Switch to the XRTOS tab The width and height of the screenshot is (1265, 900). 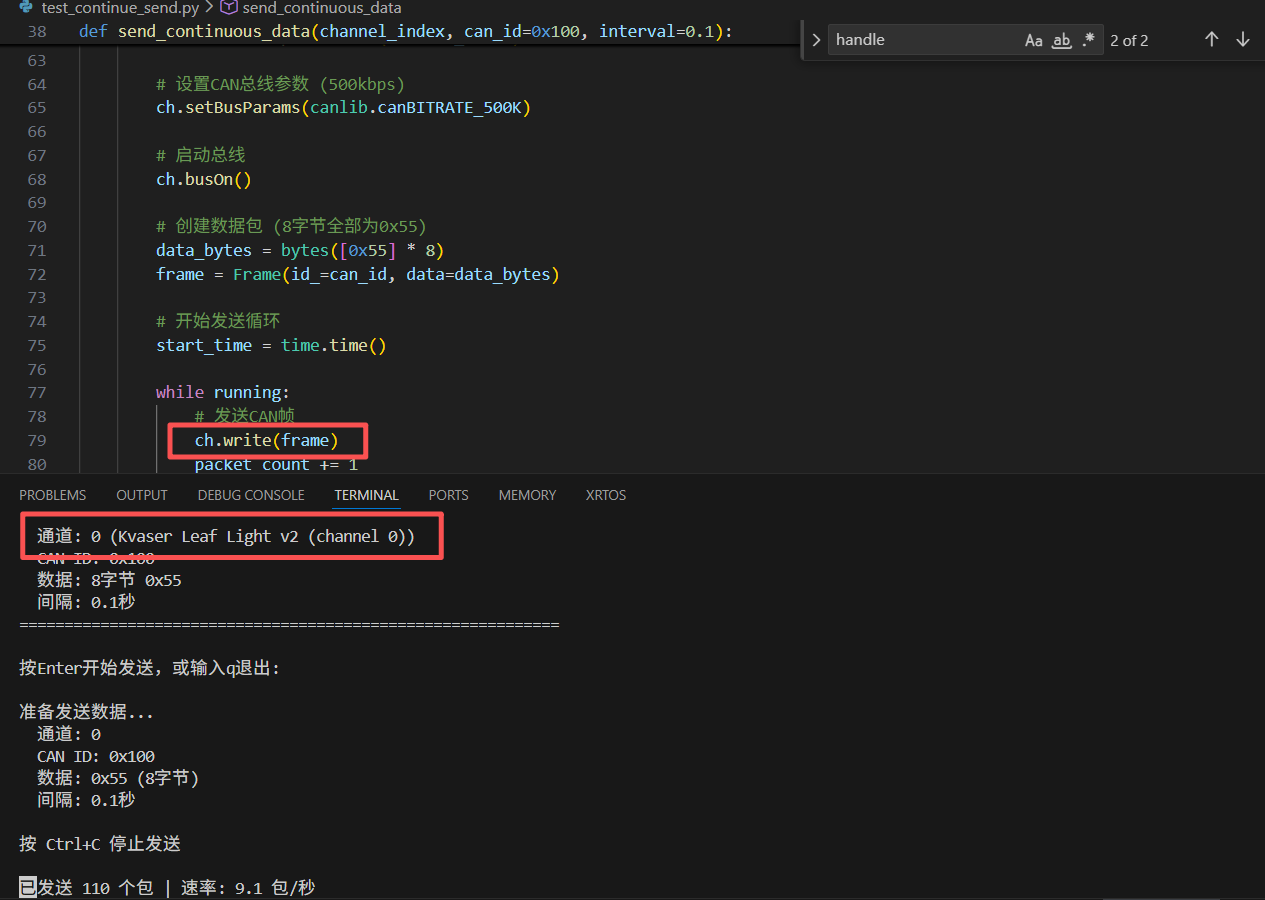(606, 495)
